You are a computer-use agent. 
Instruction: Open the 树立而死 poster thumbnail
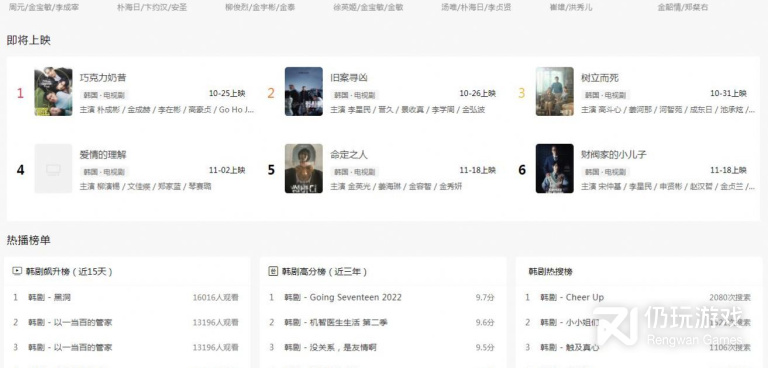pyautogui.click(x=554, y=92)
